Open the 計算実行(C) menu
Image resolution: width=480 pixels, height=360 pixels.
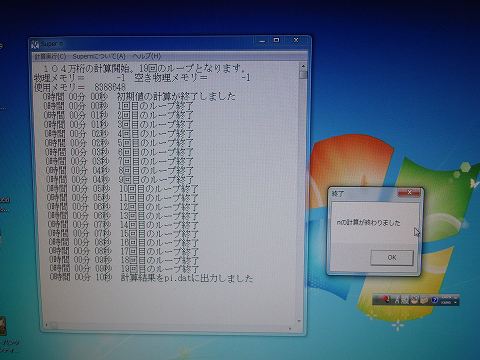click(x=50, y=56)
